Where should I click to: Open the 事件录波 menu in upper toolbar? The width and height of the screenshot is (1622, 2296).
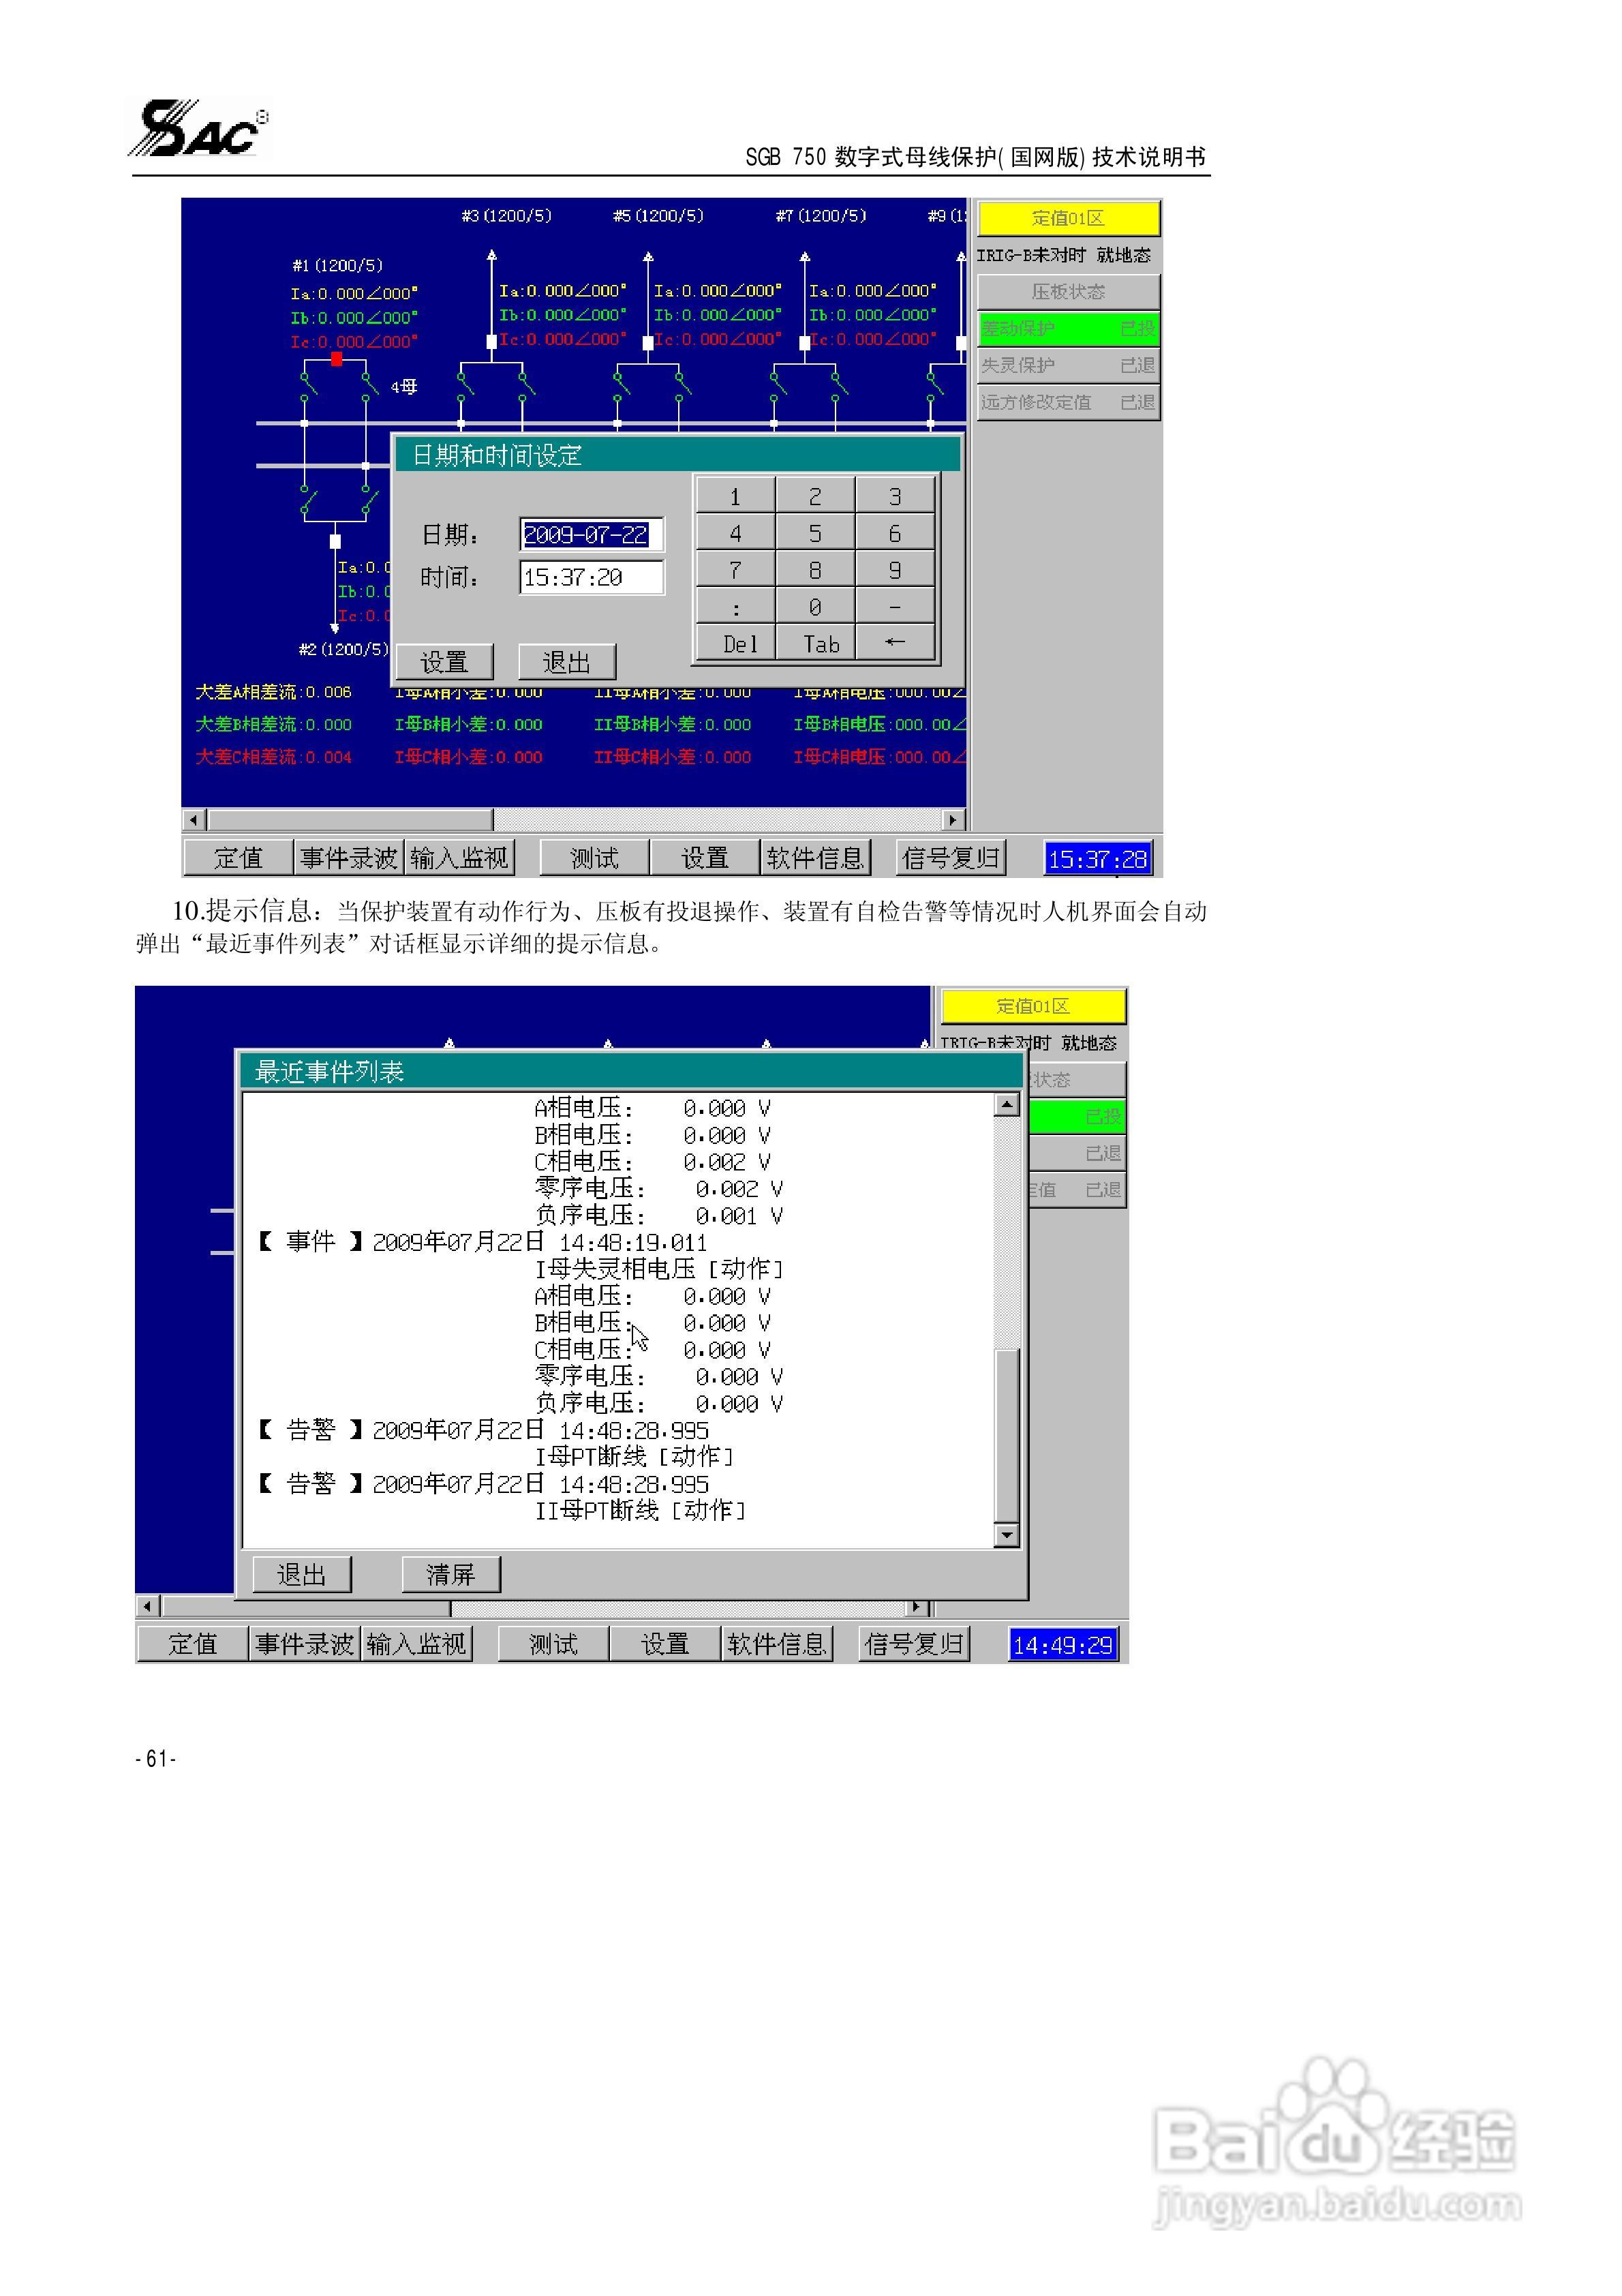tap(349, 858)
